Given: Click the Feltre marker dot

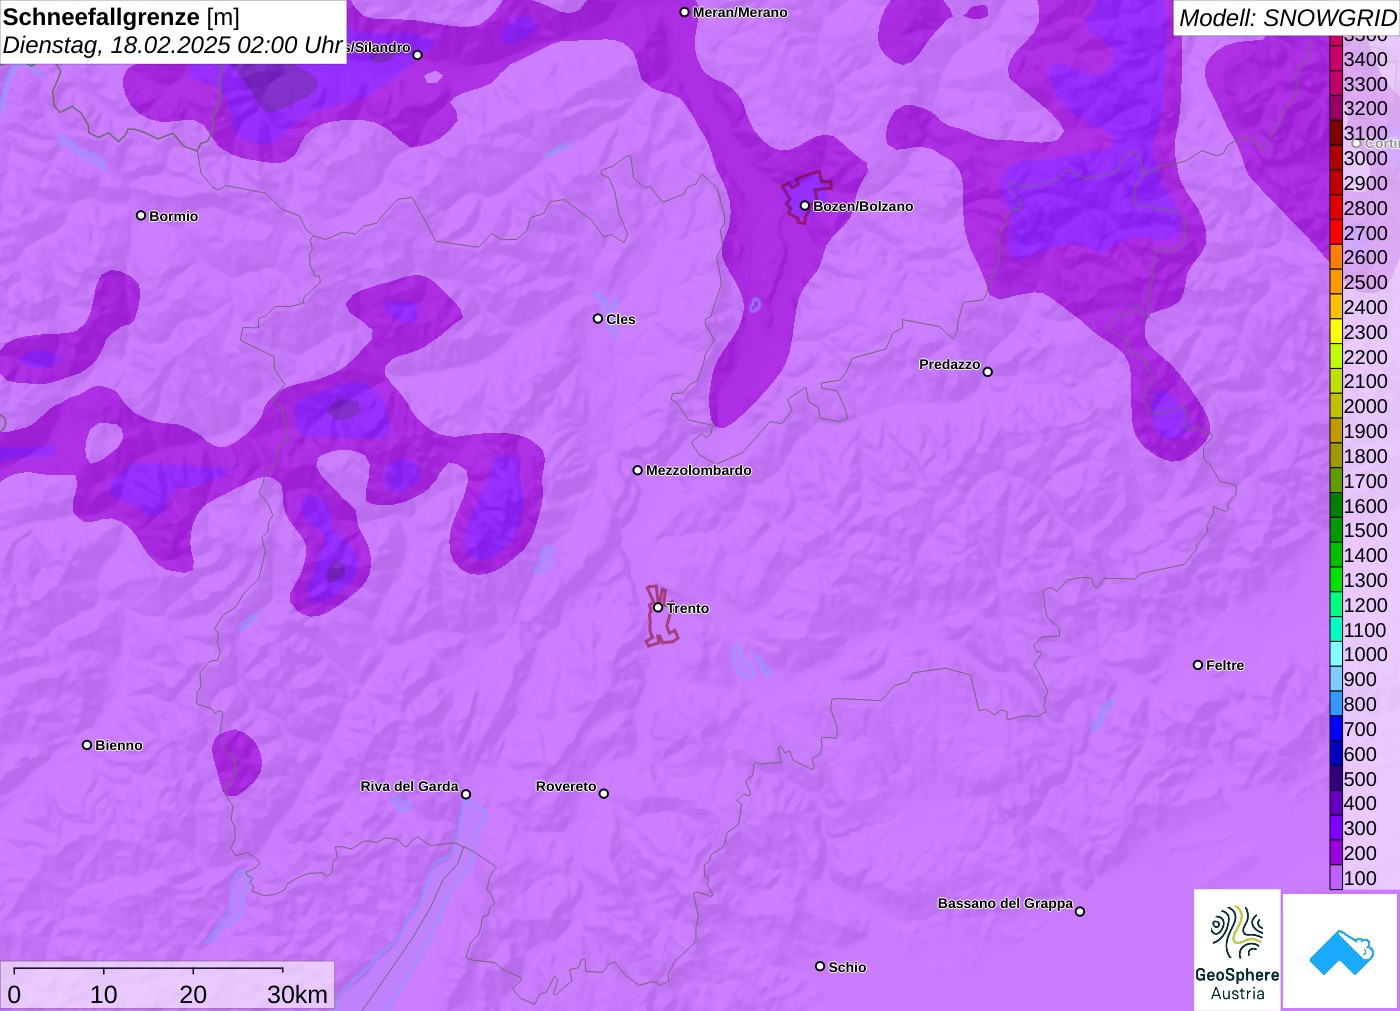Looking at the screenshot, I should click(1198, 665).
